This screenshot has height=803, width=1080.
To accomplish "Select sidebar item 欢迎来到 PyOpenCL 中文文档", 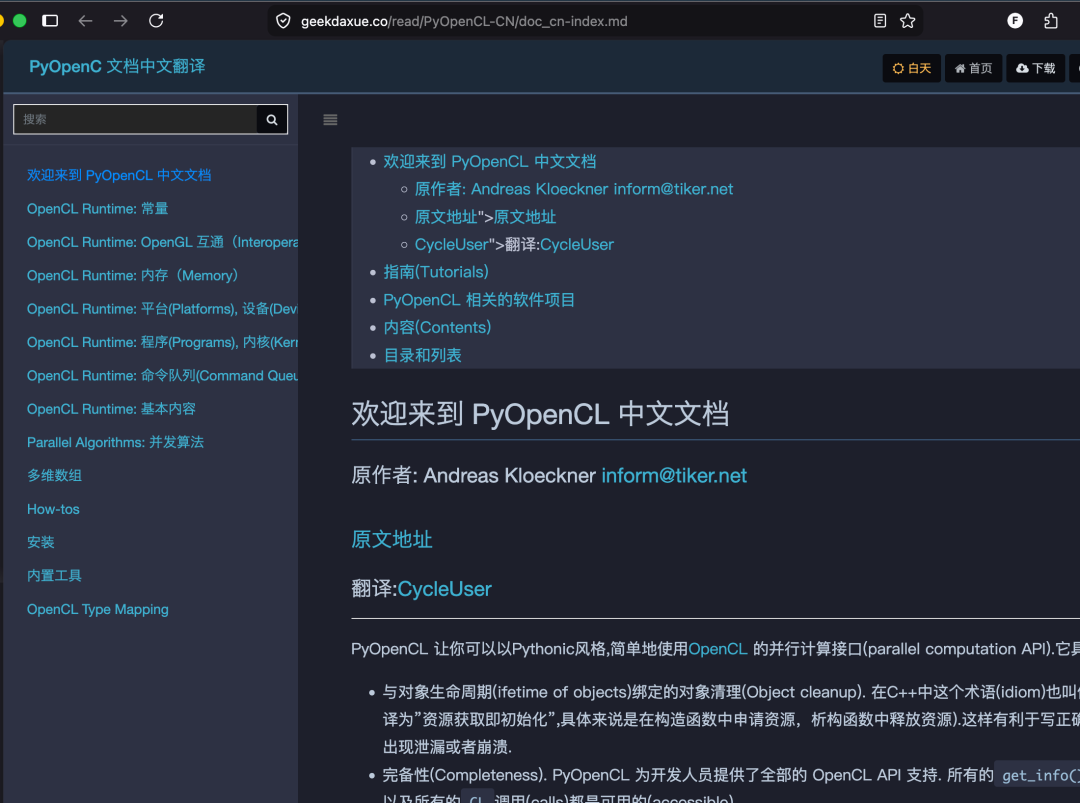I will (x=118, y=175).
